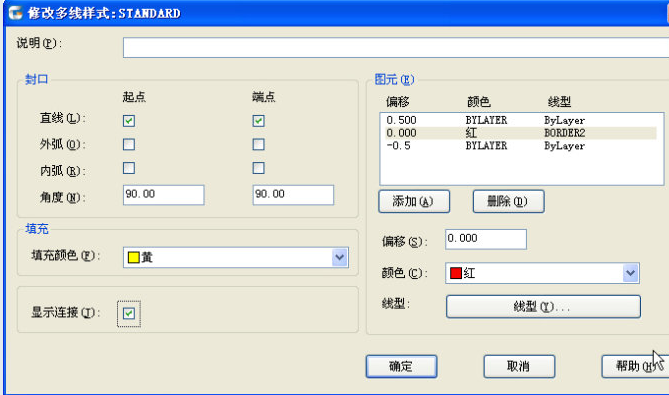Image resolution: width=669 pixels, height=395 pixels.
Task: Click the 删除(D) button
Action: pos(508,201)
